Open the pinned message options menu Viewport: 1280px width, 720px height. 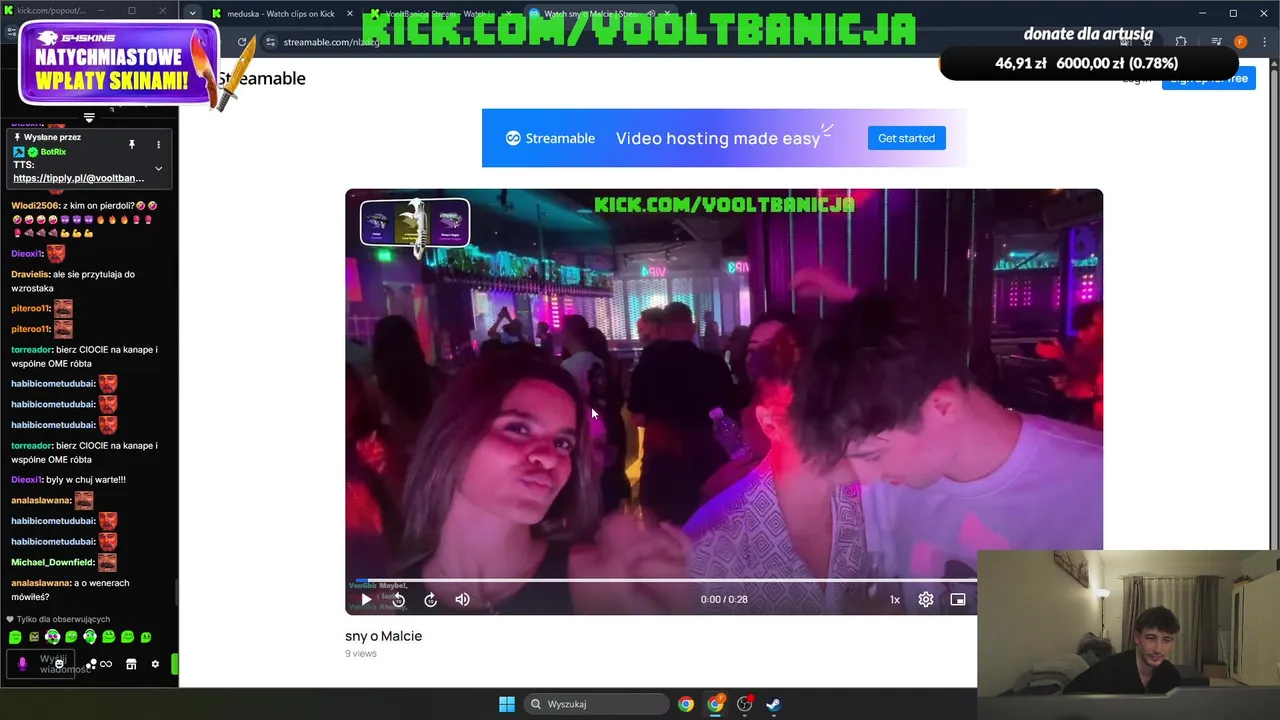(x=158, y=145)
